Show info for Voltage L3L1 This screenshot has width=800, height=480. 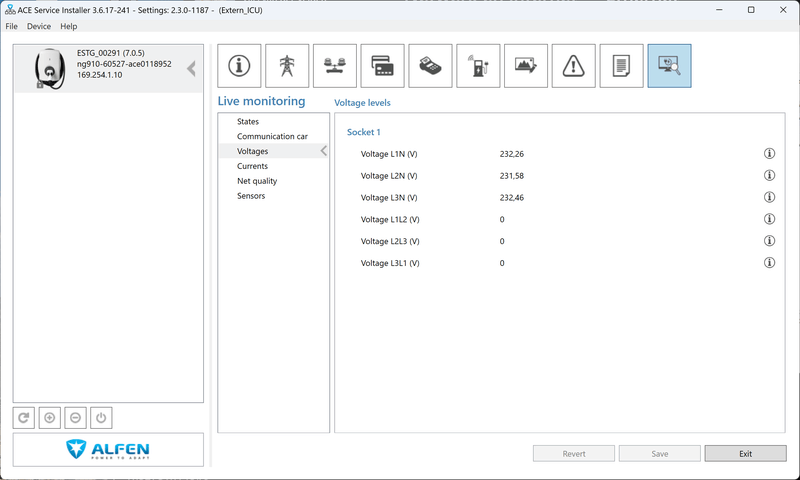coord(769,263)
